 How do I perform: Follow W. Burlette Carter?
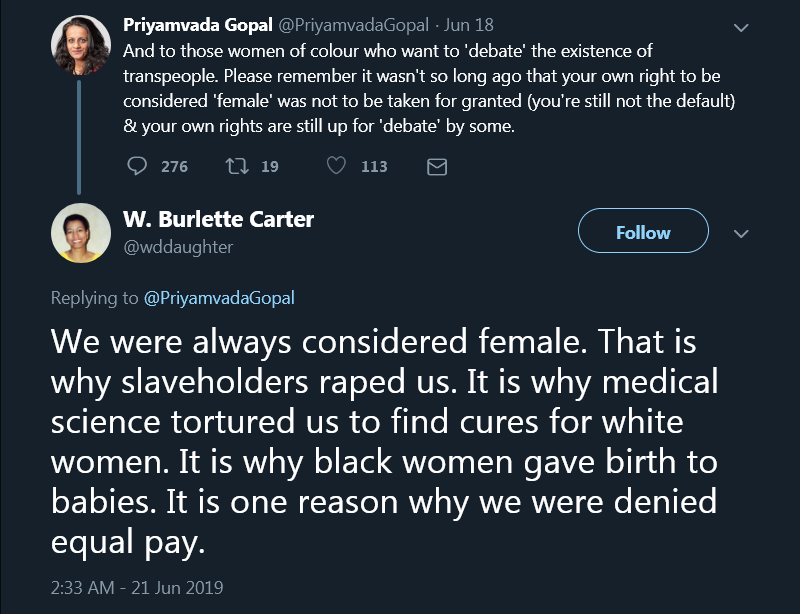[x=643, y=232]
